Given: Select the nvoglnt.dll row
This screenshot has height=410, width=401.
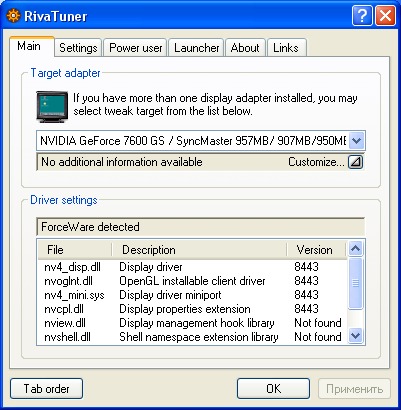Looking at the screenshot, I should coord(192,281).
